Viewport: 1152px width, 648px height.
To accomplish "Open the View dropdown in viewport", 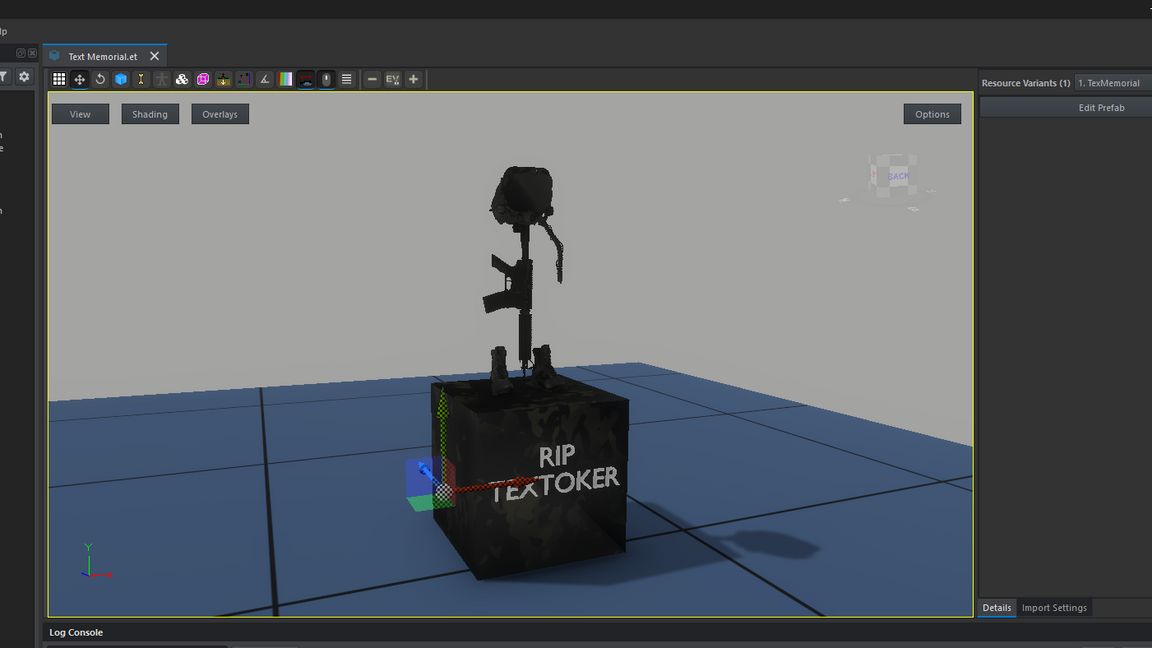I will [x=80, y=114].
